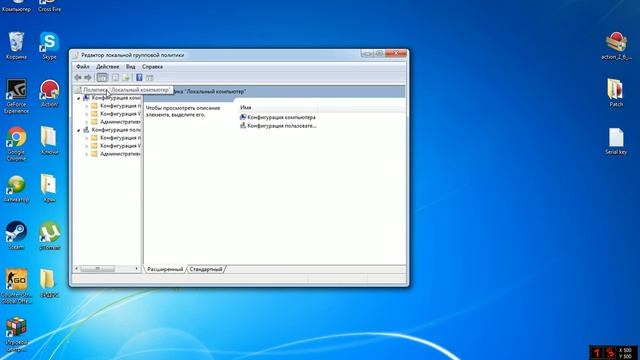Viewport: 640px width, 360px height.
Task: Select the folder icon beside Google Chrome
Action: pyautogui.click(x=49, y=141)
